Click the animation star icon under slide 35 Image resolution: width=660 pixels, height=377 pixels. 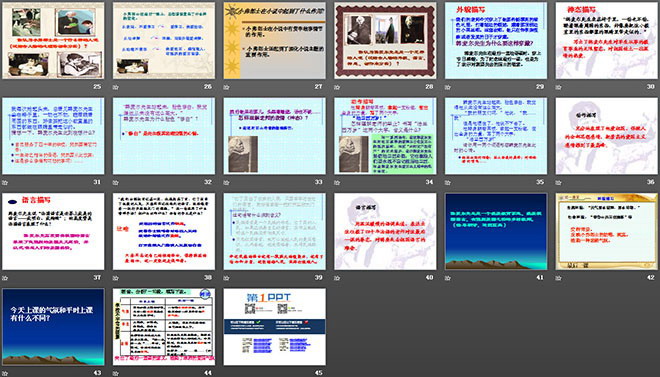pyautogui.click(x=448, y=183)
